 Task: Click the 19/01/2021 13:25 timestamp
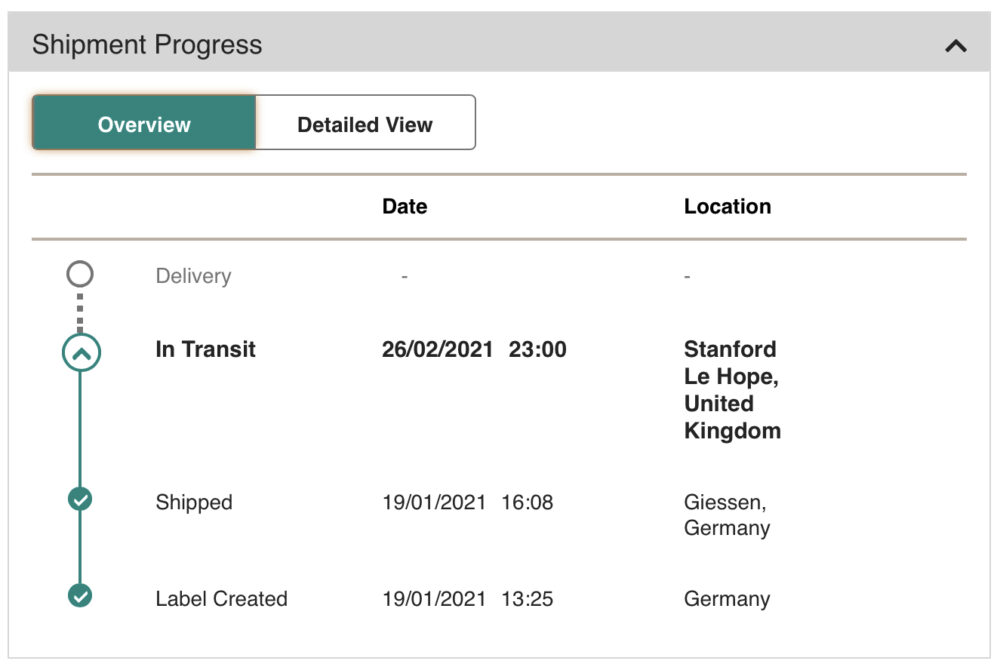tap(467, 599)
